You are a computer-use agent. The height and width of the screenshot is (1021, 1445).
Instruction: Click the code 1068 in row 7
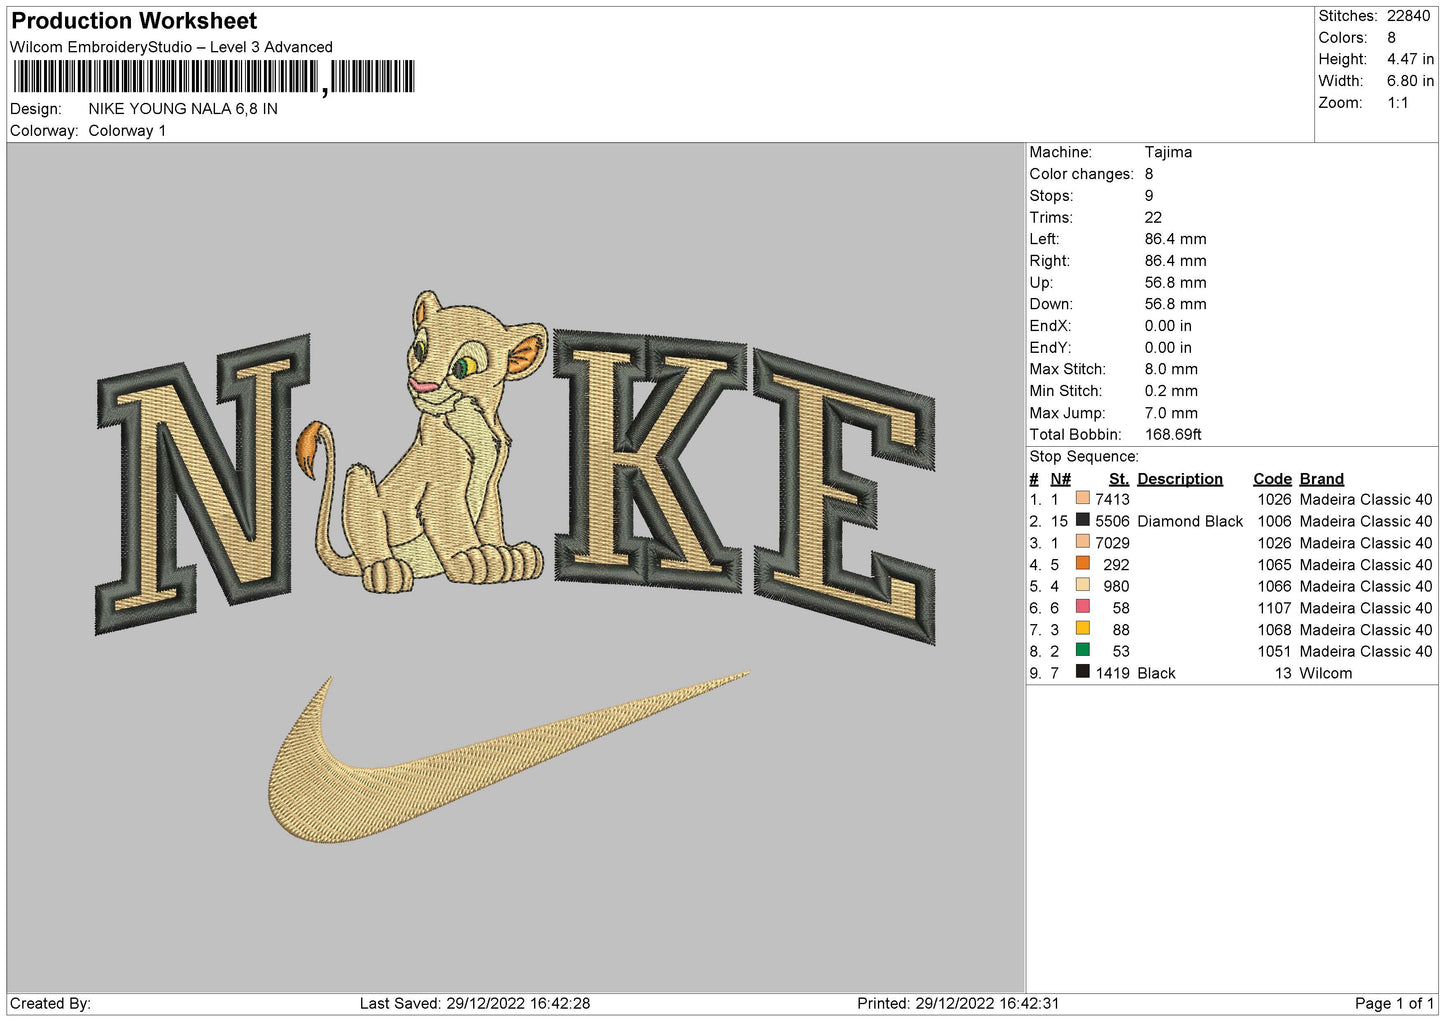tap(1275, 630)
